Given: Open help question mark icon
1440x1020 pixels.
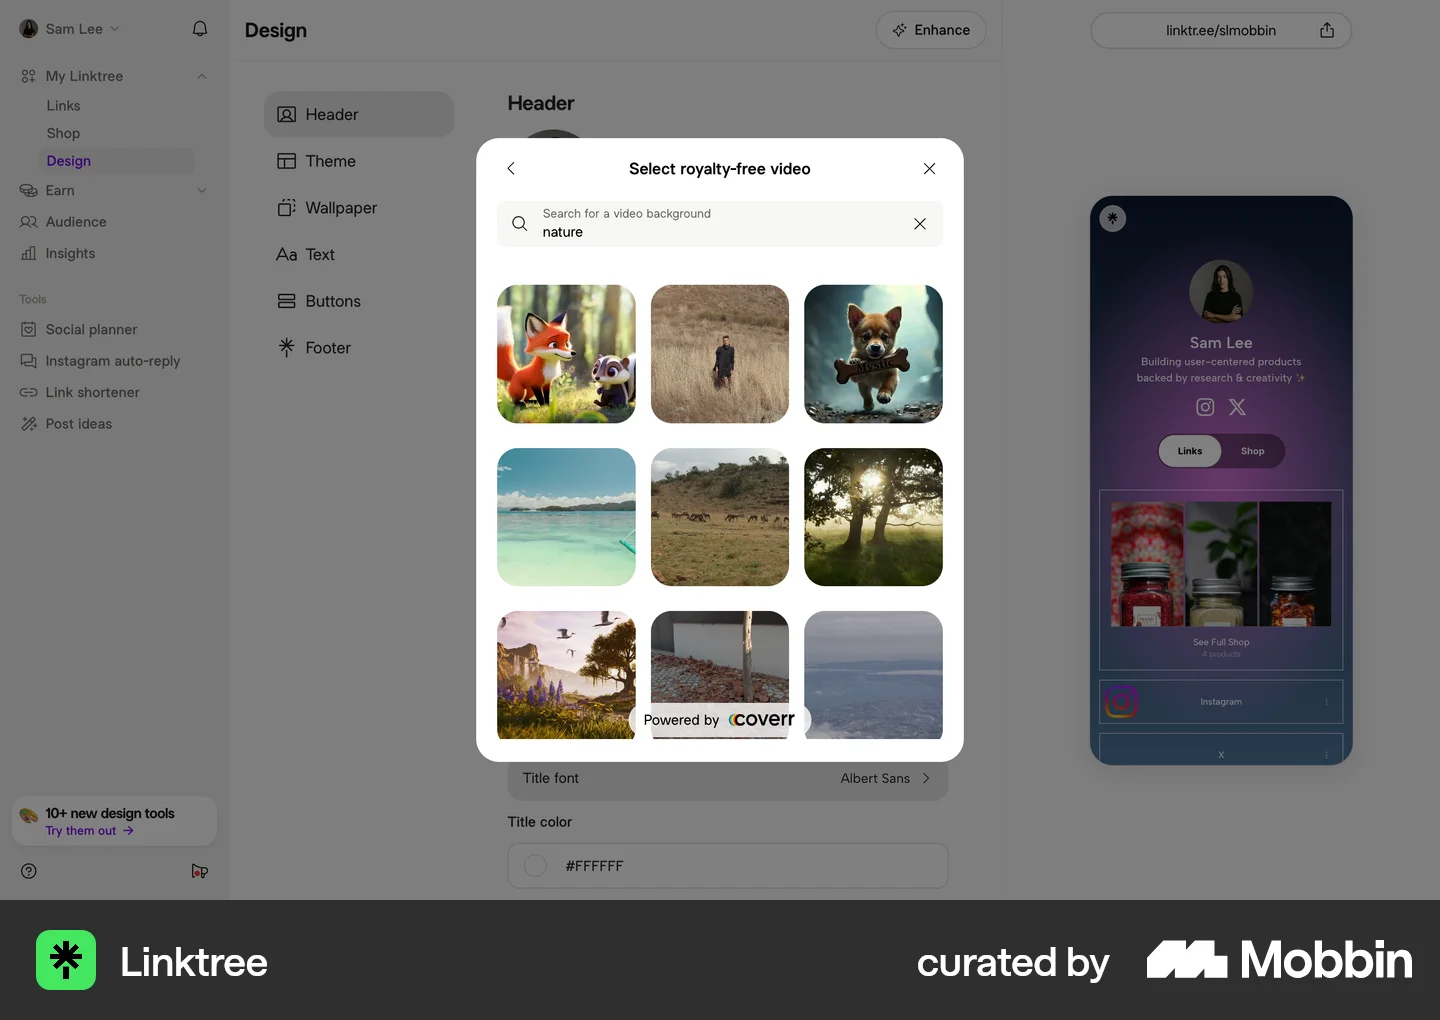Looking at the screenshot, I should point(29,871).
